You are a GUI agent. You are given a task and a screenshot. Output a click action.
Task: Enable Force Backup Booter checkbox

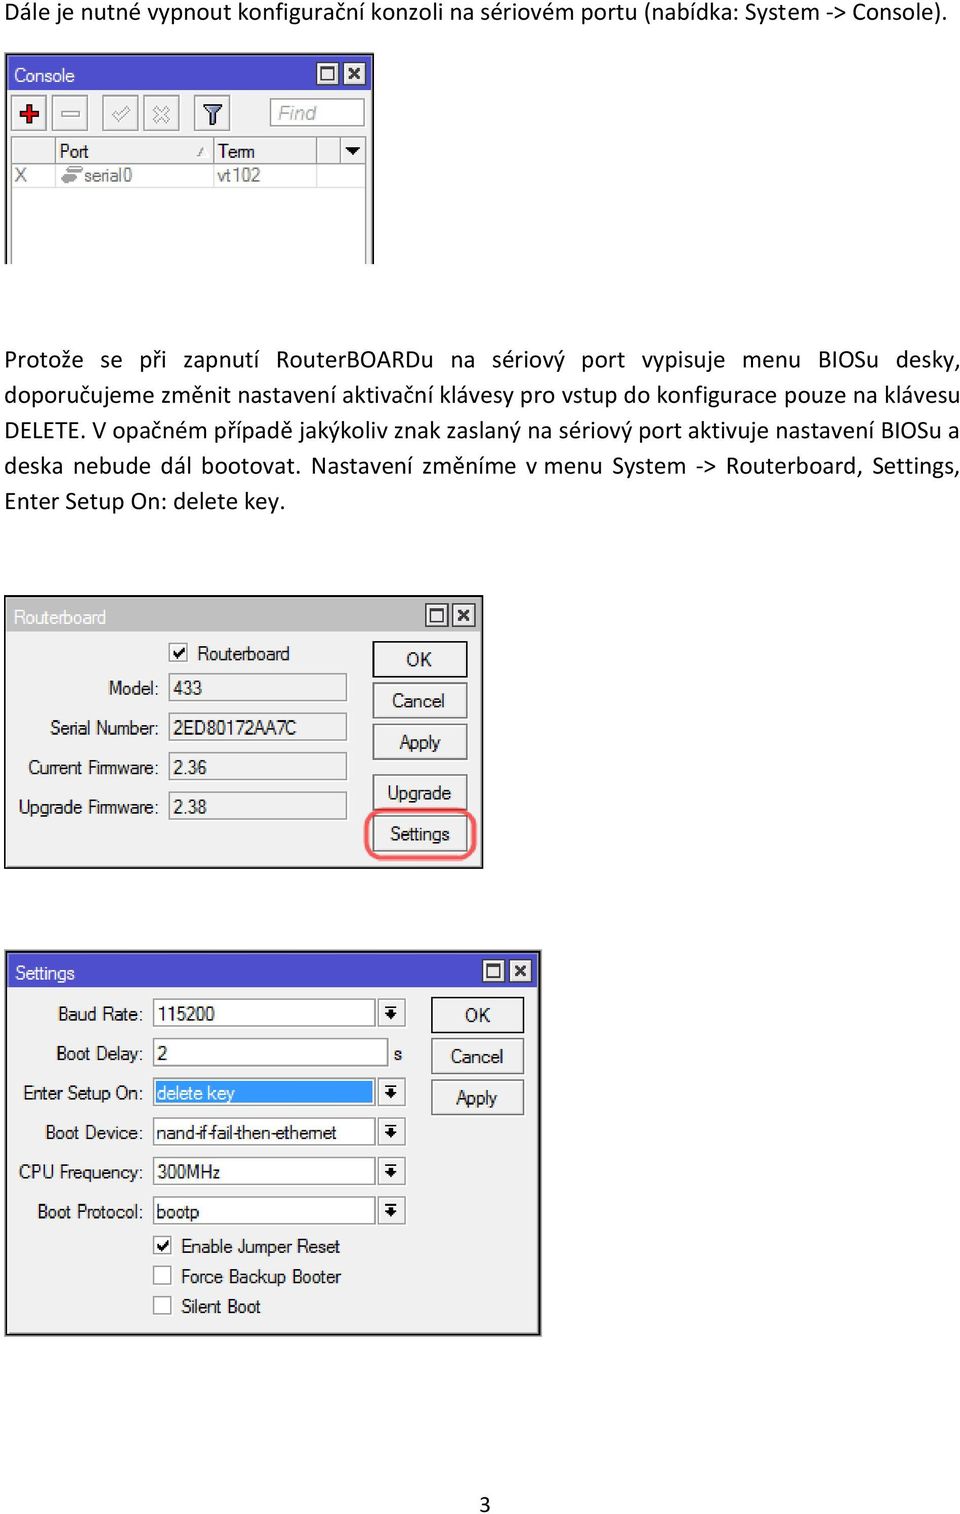(162, 1276)
